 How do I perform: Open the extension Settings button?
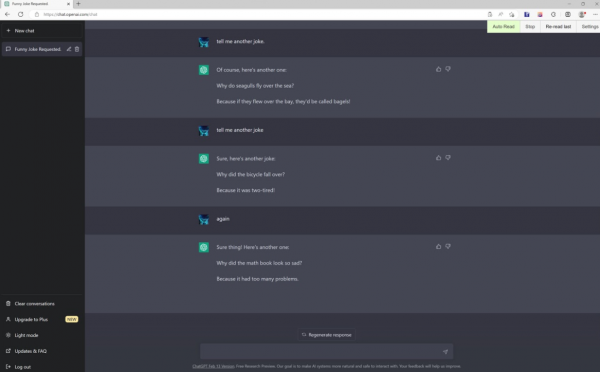point(589,26)
